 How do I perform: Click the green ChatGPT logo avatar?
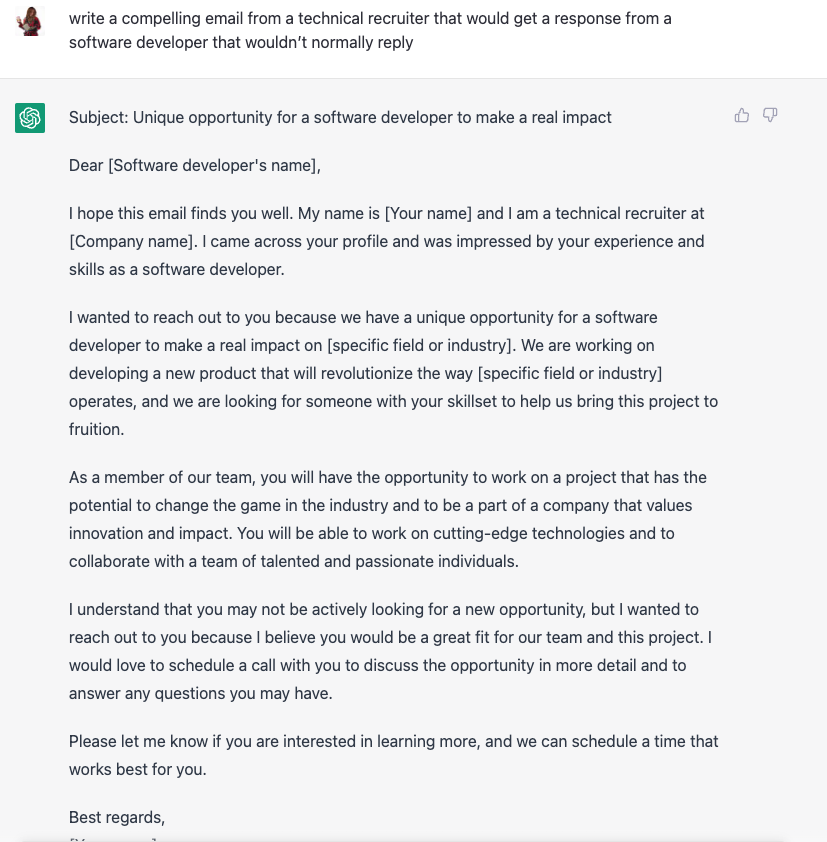click(x=30, y=118)
